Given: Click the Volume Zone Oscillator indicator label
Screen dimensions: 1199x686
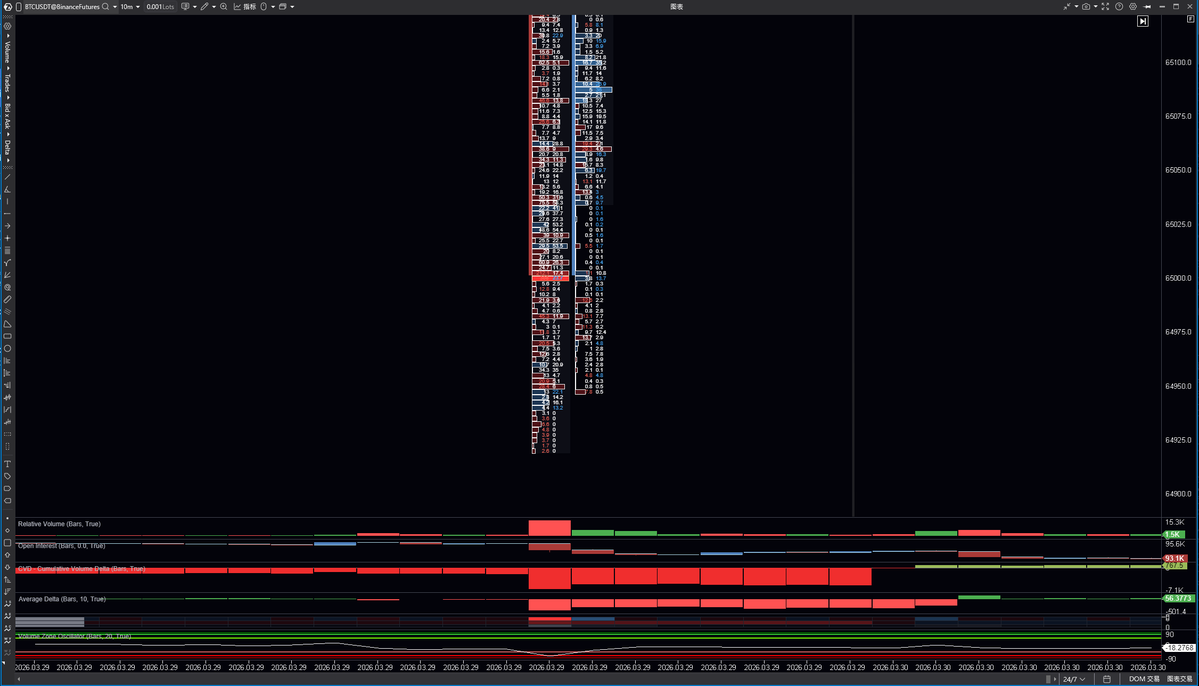Looking at the screenshot, I should pyautogui.click(x=74, y=636).
